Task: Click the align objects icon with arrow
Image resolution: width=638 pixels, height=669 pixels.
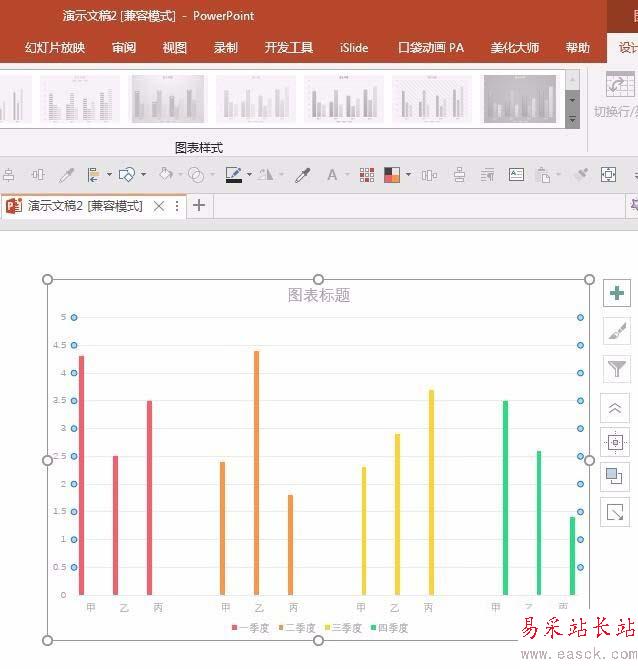Action: coord(93,175)
